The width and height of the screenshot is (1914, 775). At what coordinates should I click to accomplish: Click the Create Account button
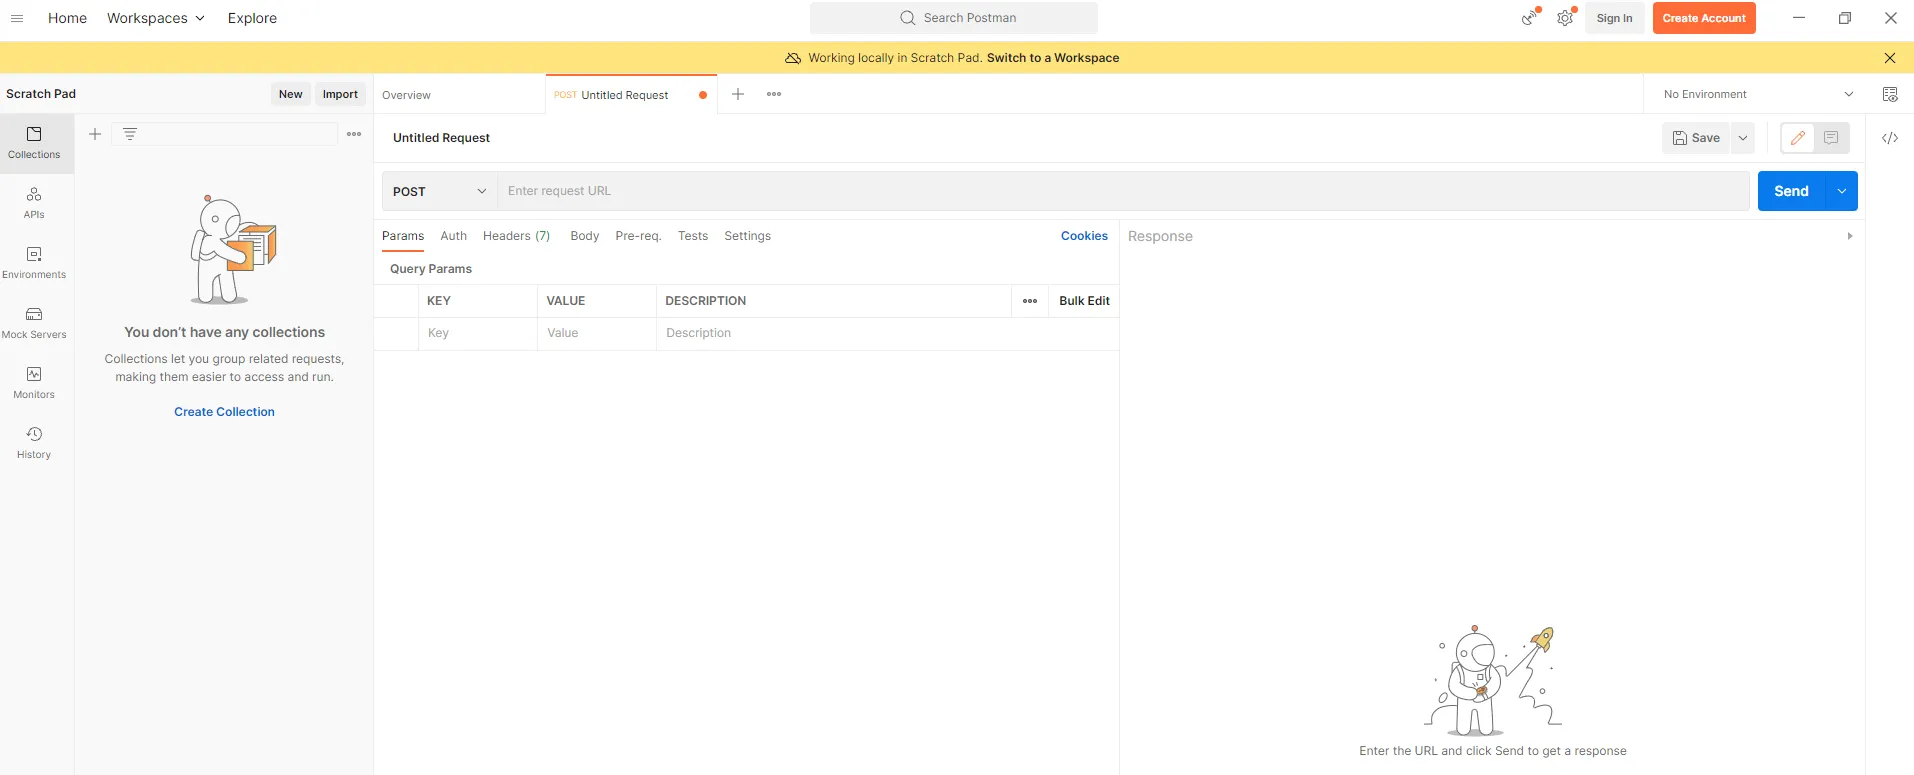tap(1704, 18)
